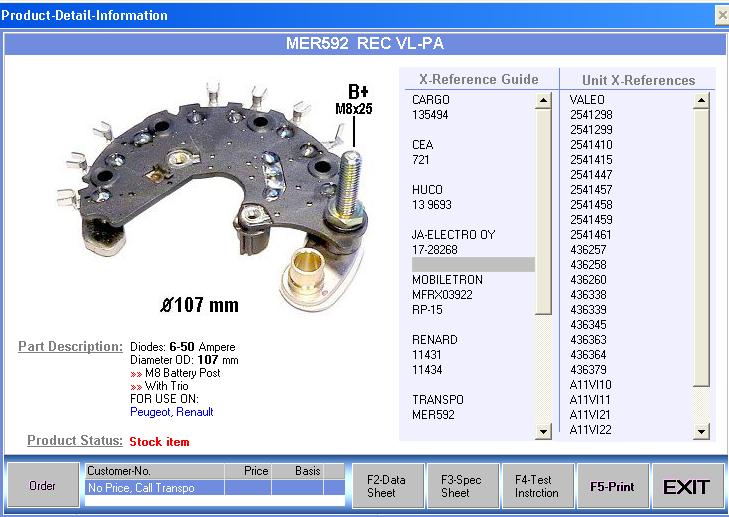Select unit reference A11VI10
This screenshot has width=729, height=517.
pyautogui.click(x=590, y=385)
